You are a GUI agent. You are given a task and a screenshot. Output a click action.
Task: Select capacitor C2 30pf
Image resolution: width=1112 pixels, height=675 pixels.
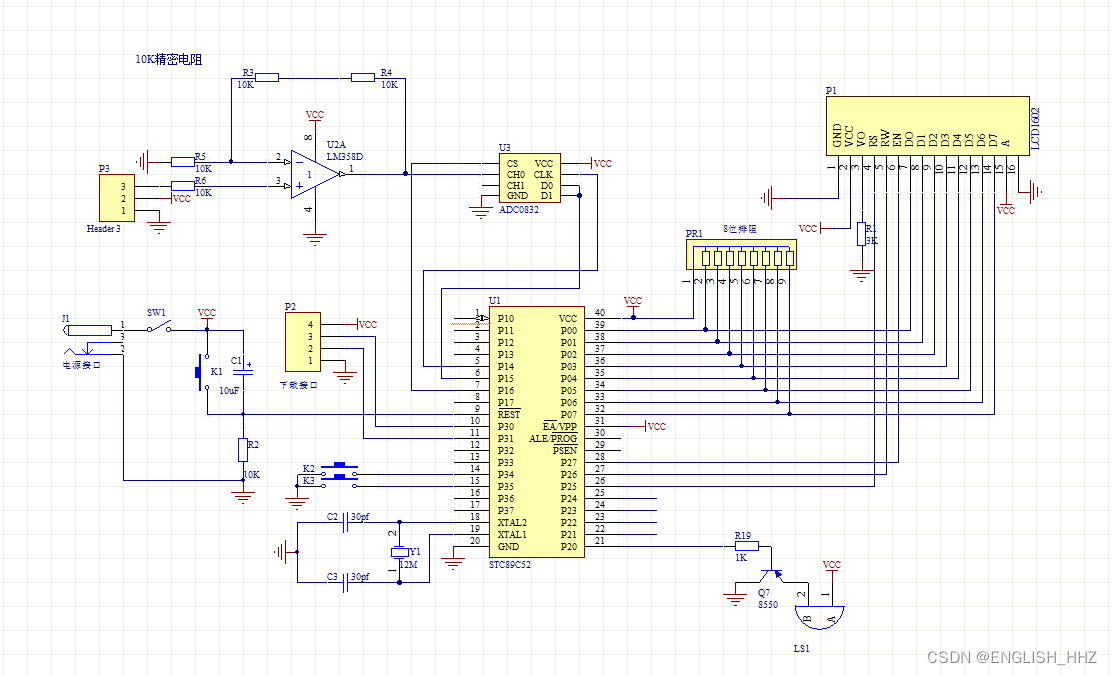tap(345, 523)
